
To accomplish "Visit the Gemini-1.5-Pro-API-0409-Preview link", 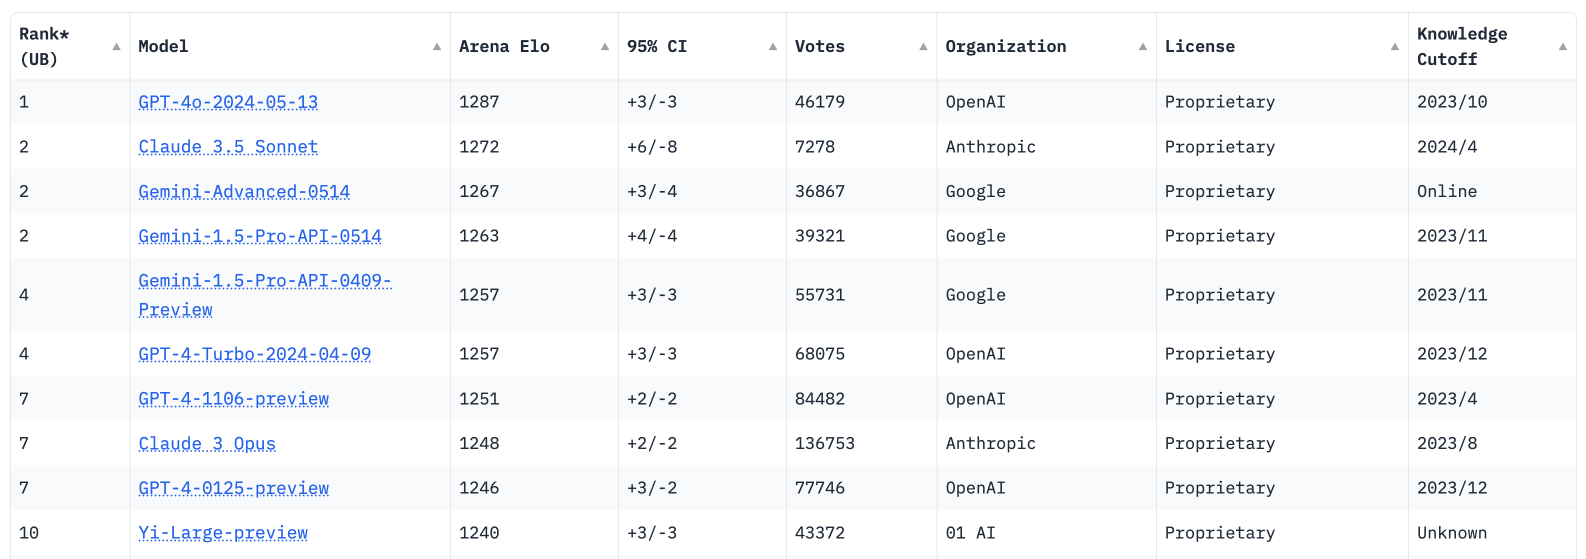I will 265,295.
